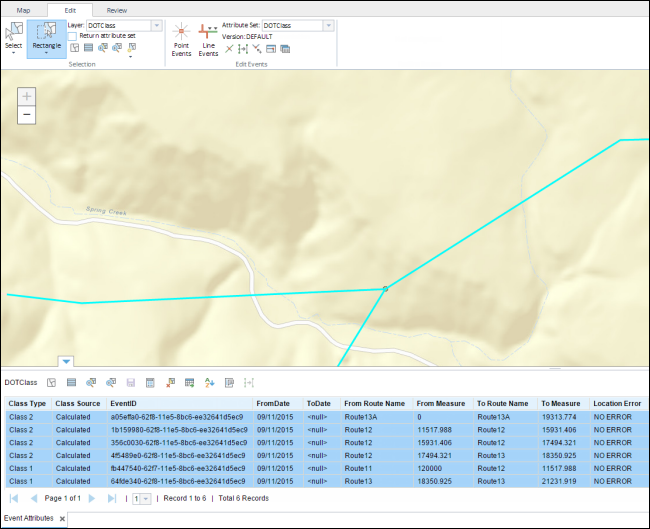Enable Return attribute set checkbox

pyautogui.click(x=74, y=35)
